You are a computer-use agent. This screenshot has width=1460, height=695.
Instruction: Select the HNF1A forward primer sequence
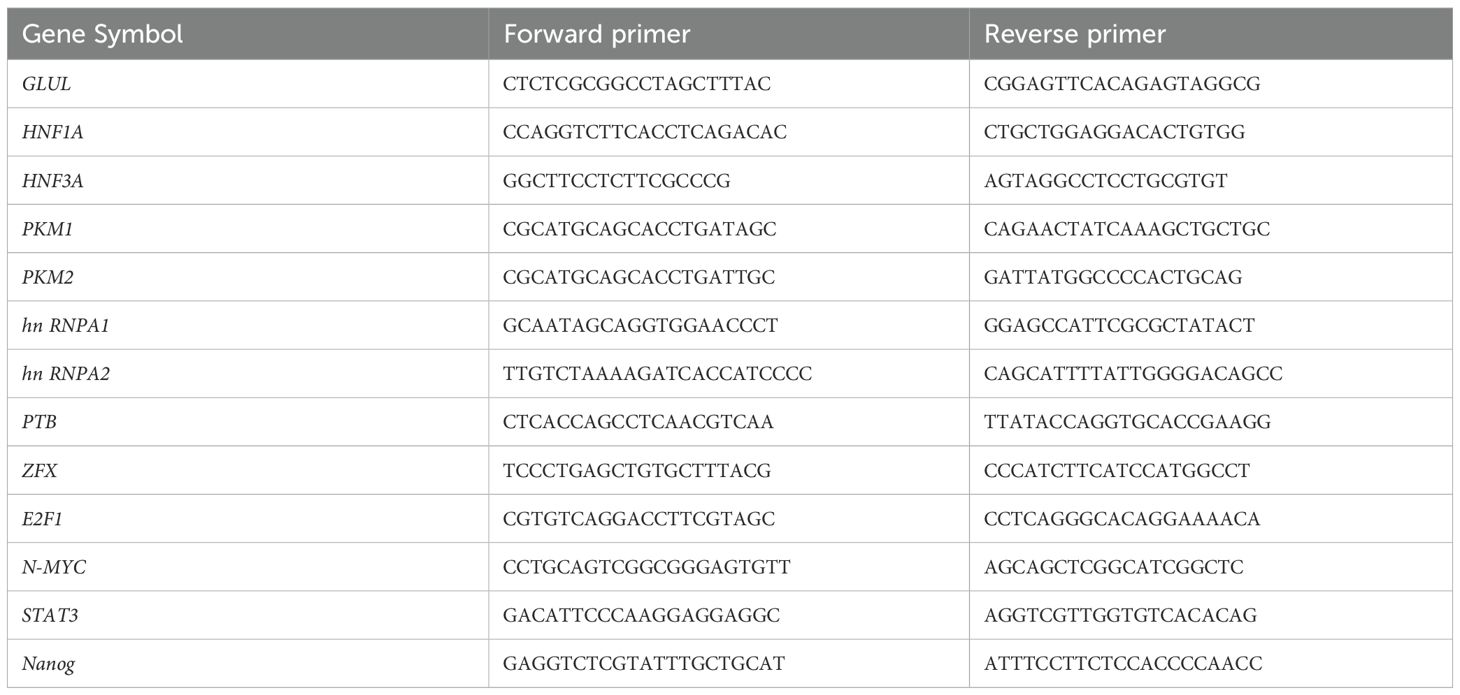[x=645, y=132]
